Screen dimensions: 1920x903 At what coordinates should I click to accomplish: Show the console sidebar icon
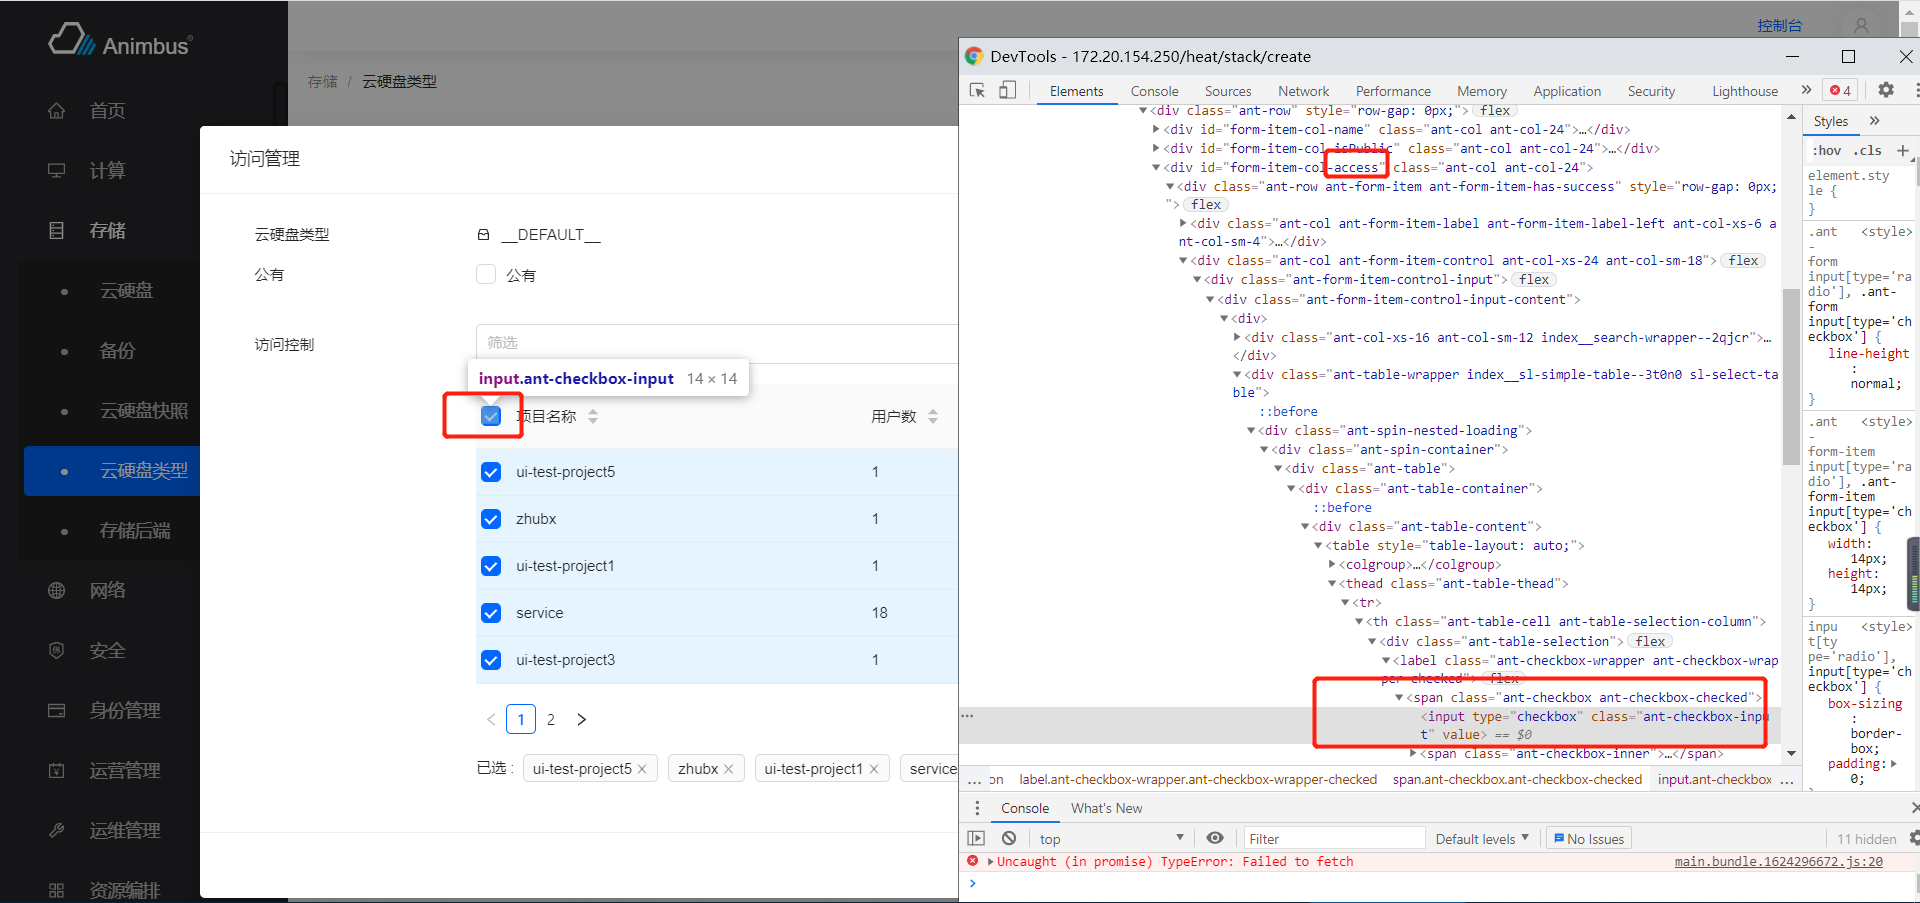pyautogui.click(x=976, y=839)
